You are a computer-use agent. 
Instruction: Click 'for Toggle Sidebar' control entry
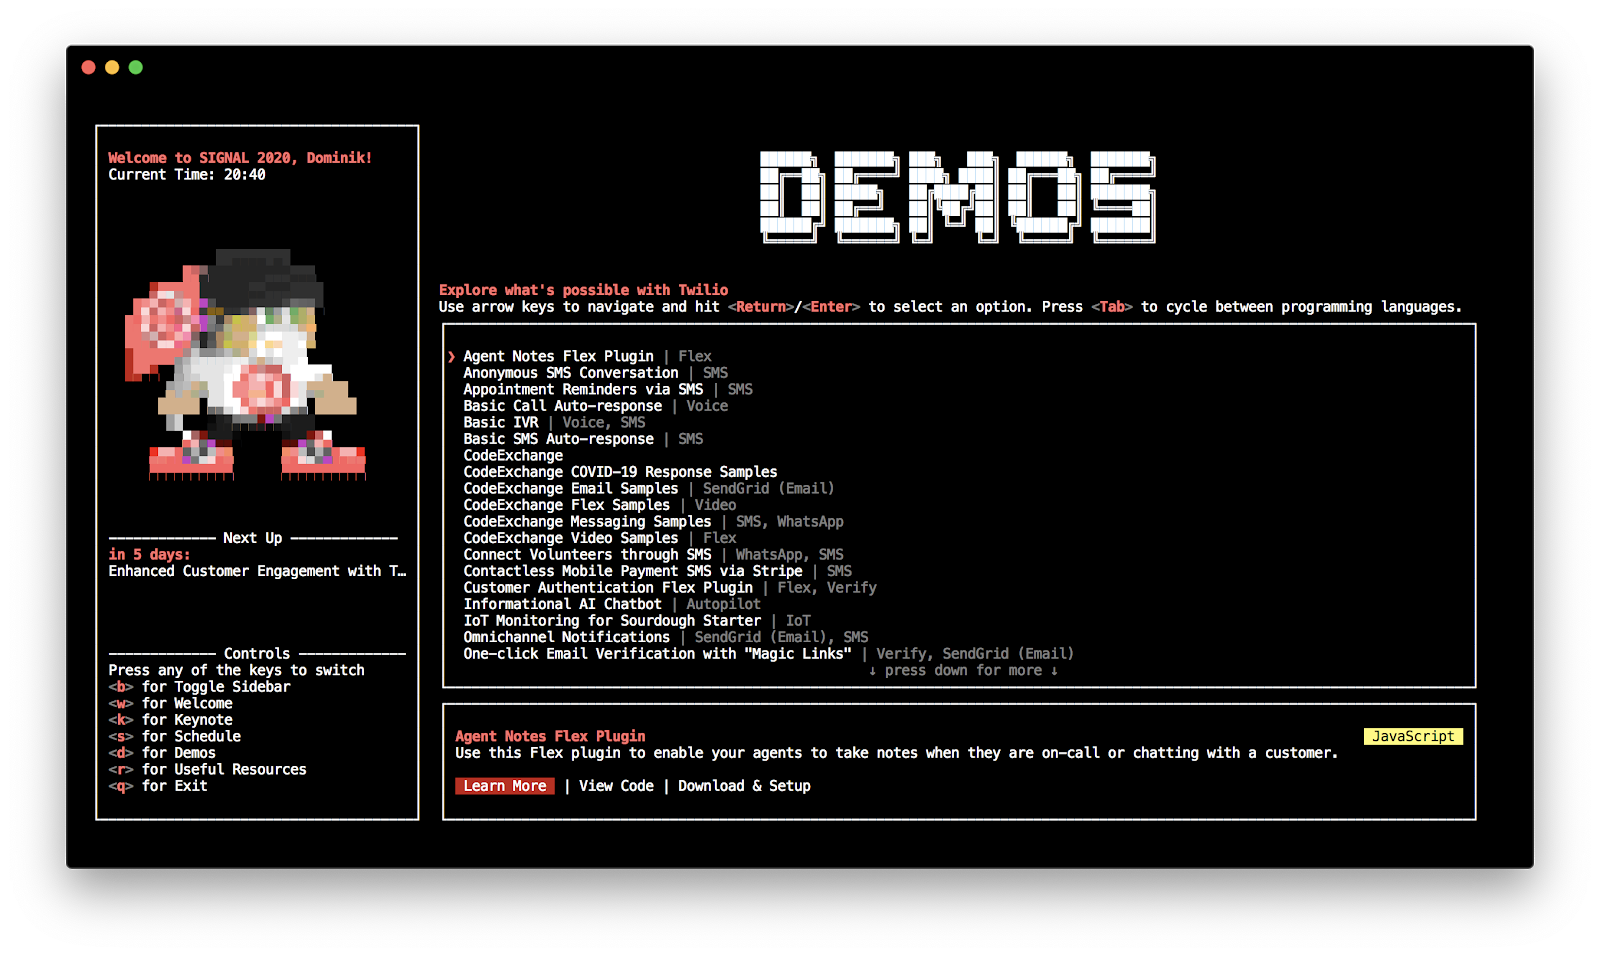click(x=199, y=687)
